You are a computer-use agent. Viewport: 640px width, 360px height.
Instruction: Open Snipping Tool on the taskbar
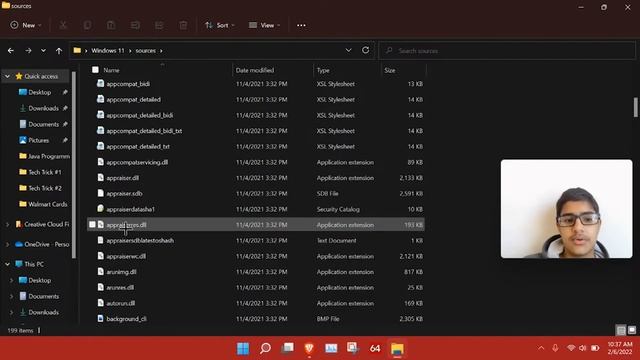point(353,348)
